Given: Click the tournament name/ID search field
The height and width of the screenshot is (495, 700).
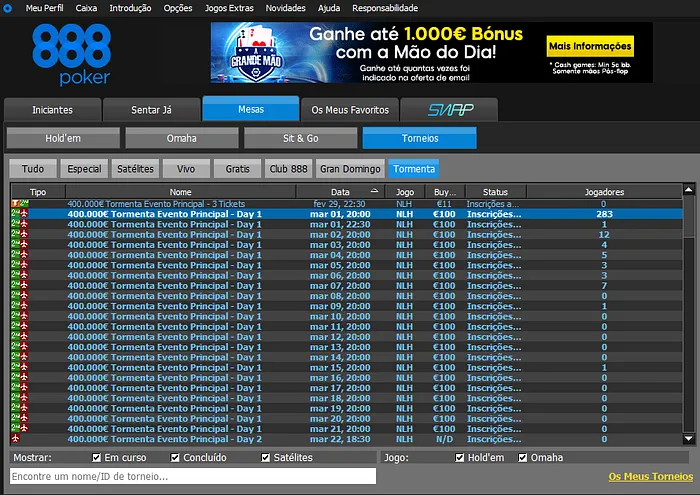Looking at the screenshot, I should tap(193, 476).
